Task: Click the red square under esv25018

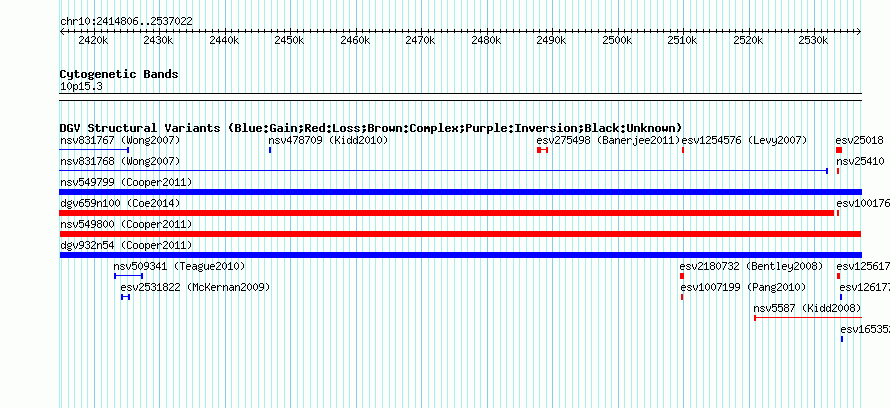Action: 839,150
